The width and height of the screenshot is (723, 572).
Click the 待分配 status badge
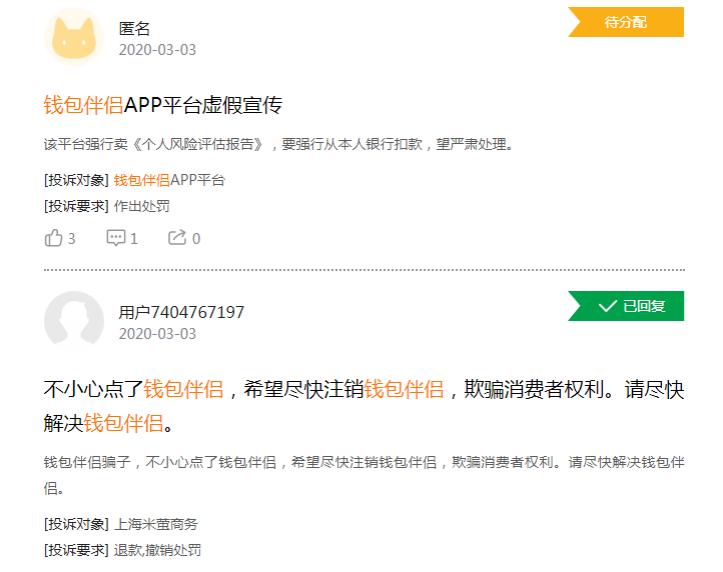click(626, 22)
